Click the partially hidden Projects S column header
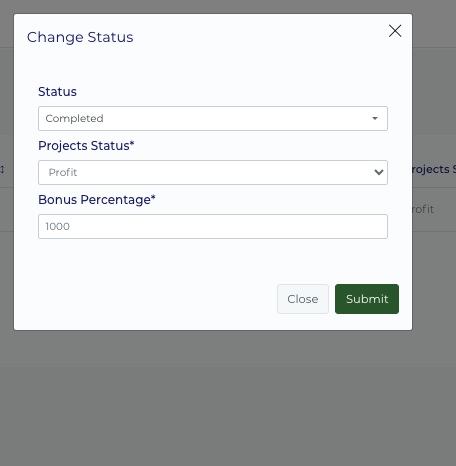This screenshot has width=456, height=466. [x=434, y=169]
